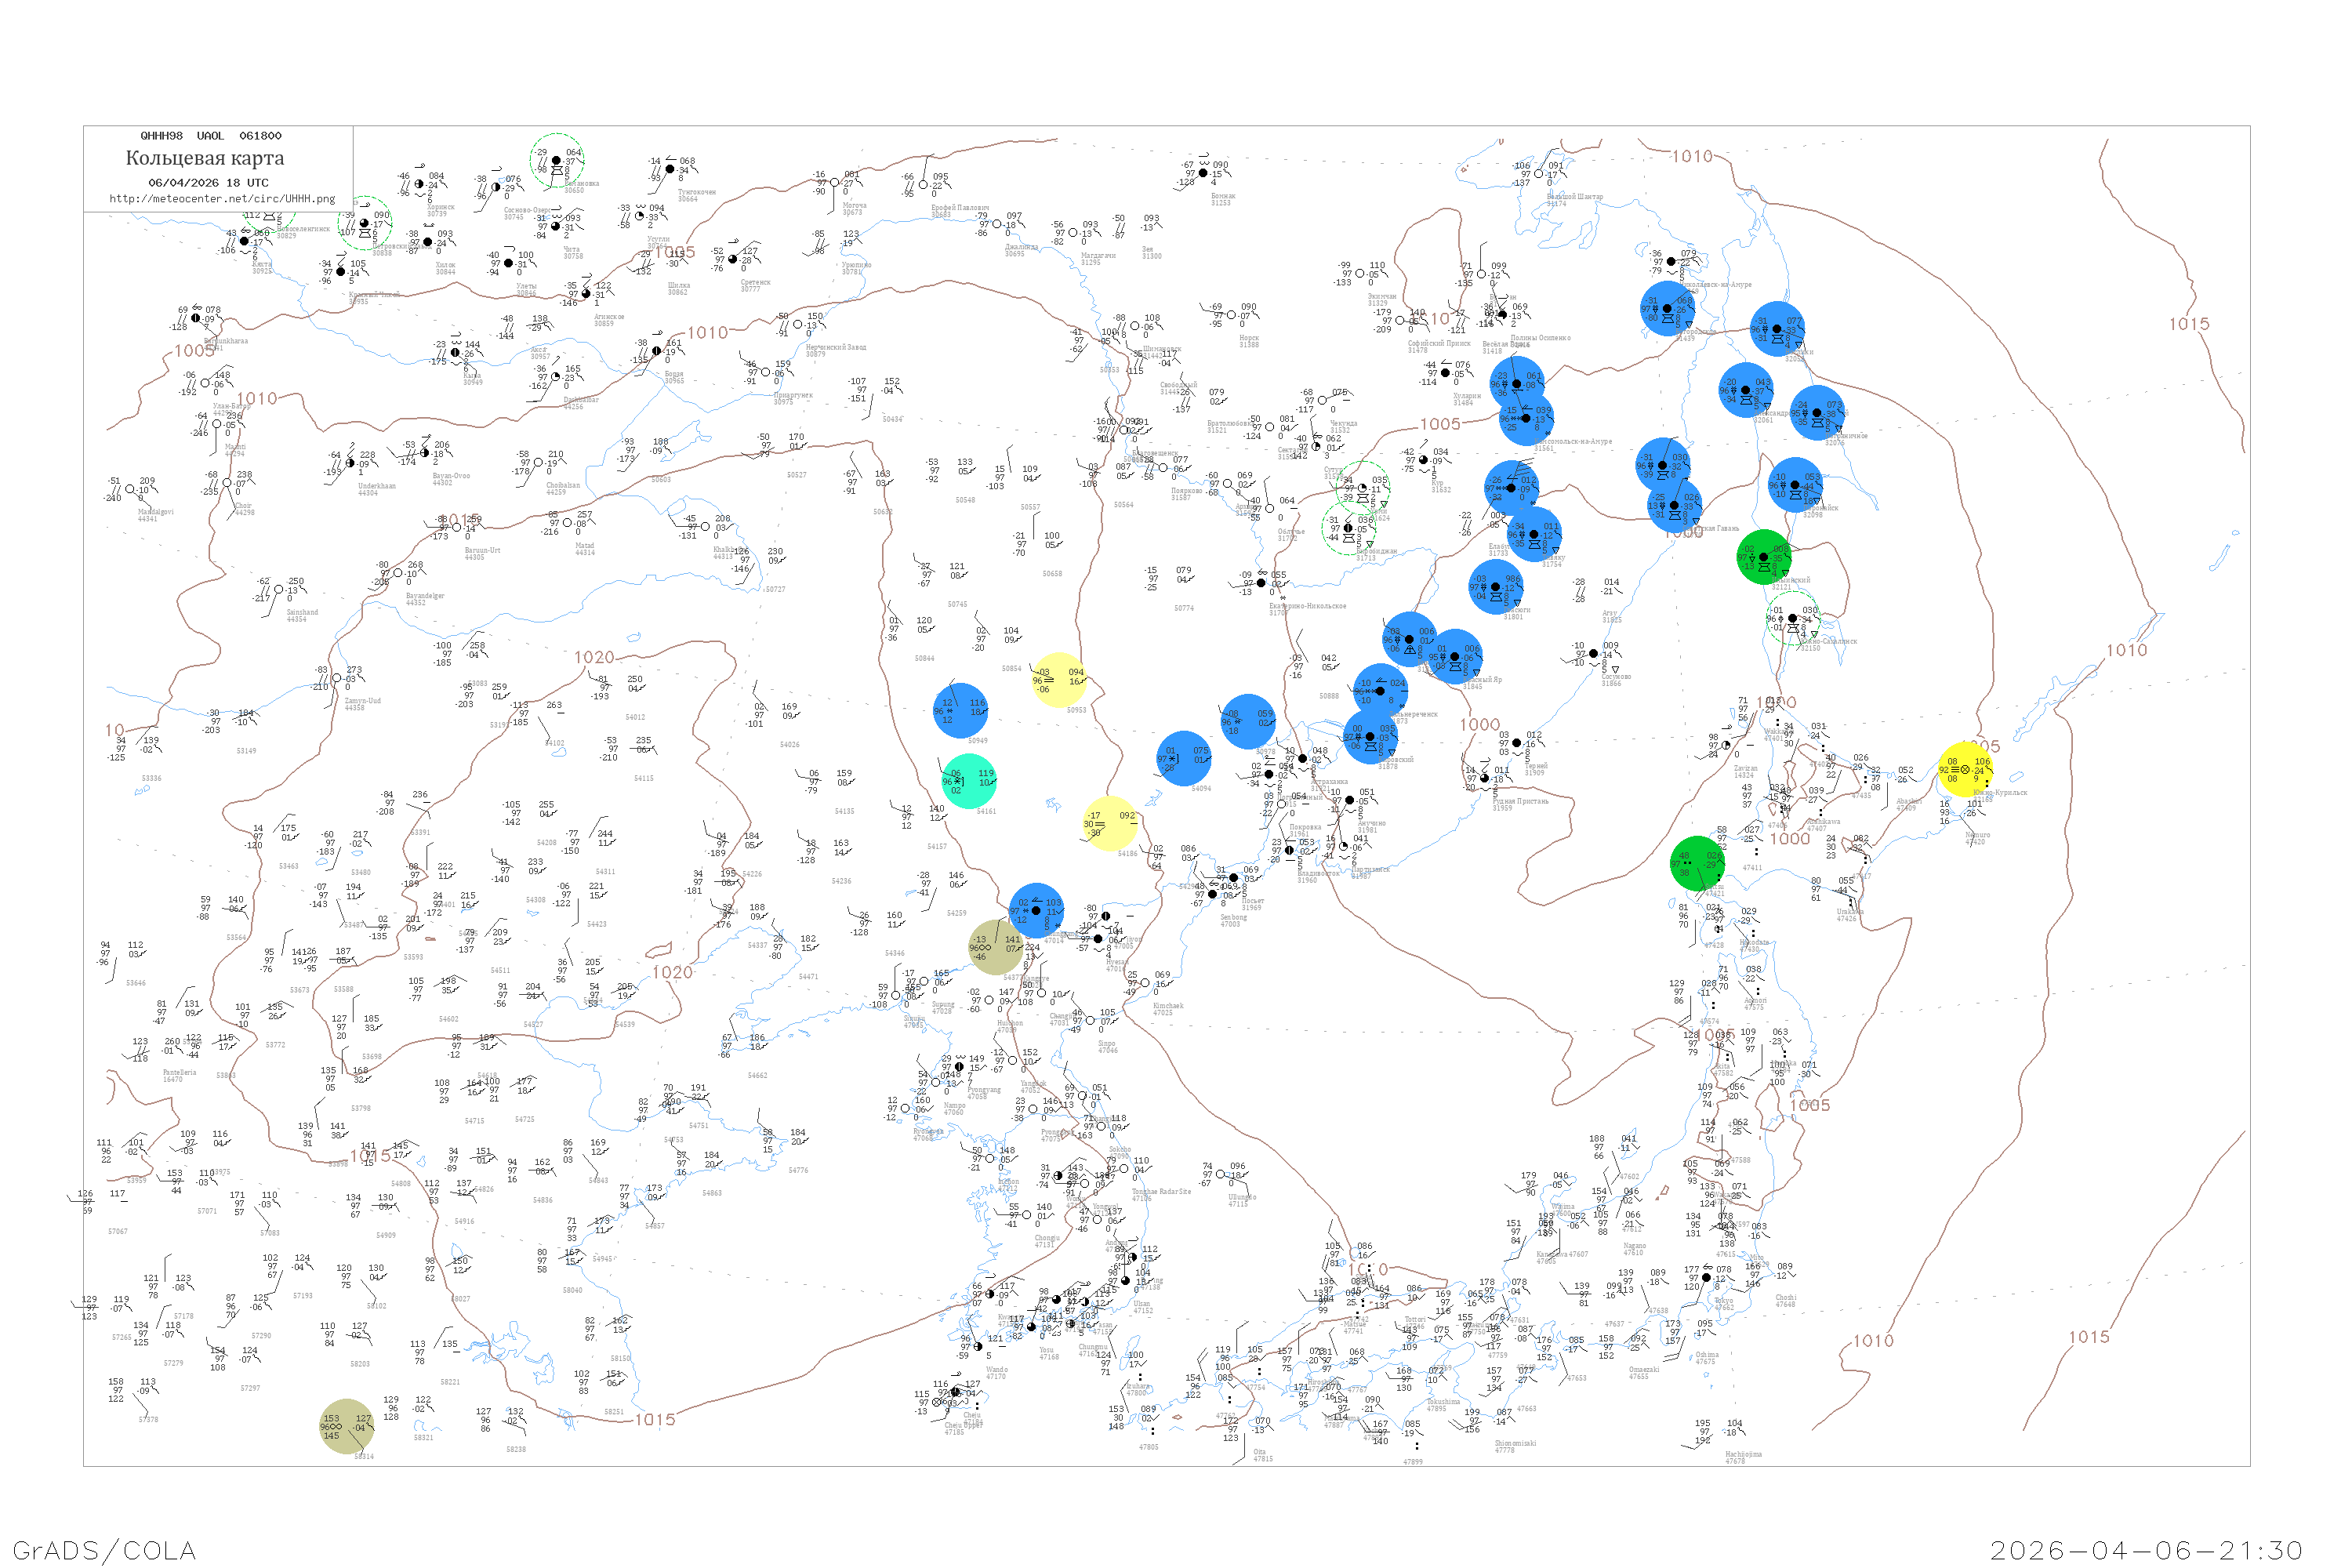Select olive station circle at 58314
Viewport: 2352px width, 1568px height.
point(346,1426)
